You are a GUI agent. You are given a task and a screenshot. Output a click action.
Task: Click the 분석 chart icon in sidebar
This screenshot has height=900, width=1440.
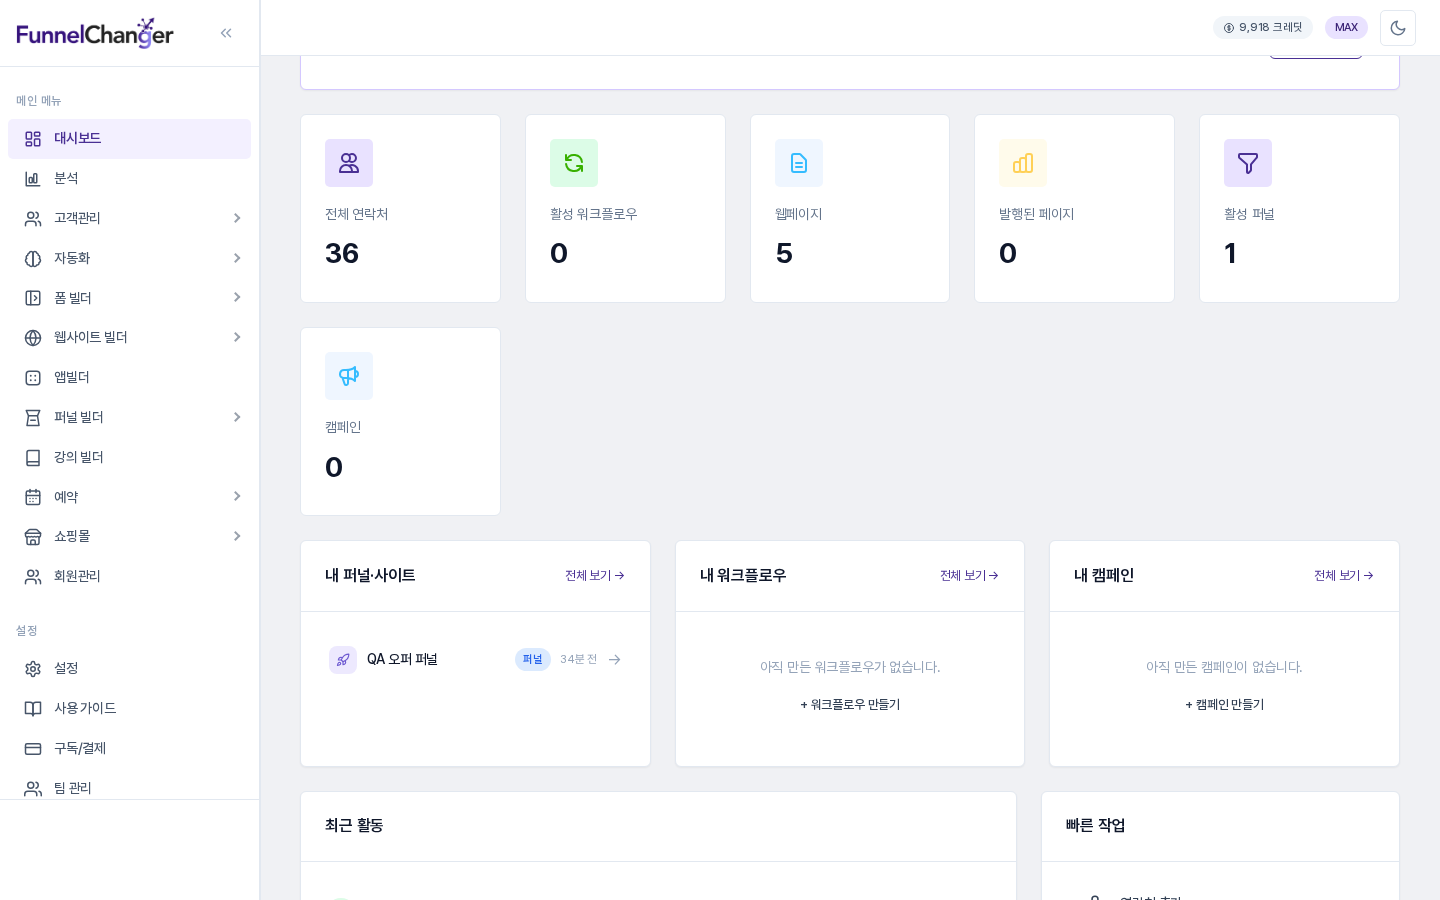(33, 179)
